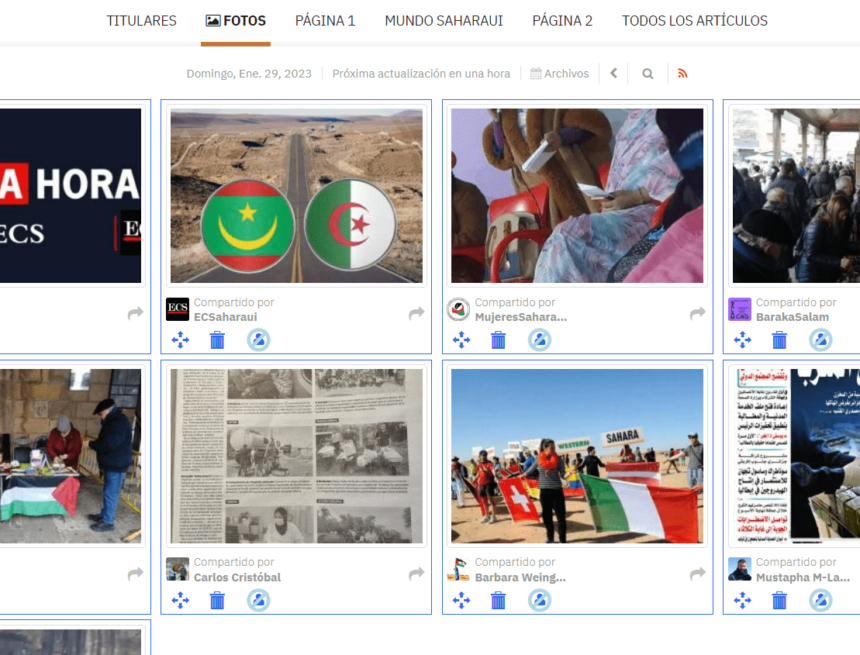The image size is (860, 655).
Task: Select the TODOS LOS ARTÍCULOS tab
Action: click(694, 21)
